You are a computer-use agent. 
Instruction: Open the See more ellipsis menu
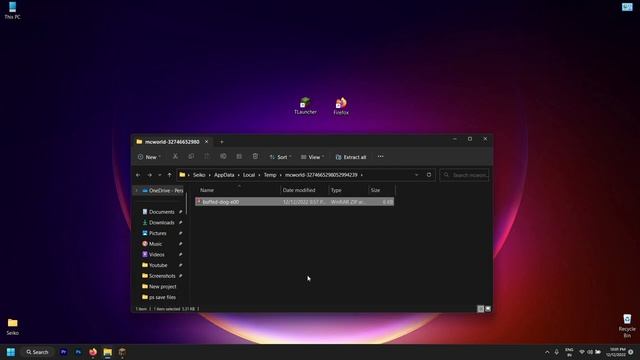click(x=380, y=156)
